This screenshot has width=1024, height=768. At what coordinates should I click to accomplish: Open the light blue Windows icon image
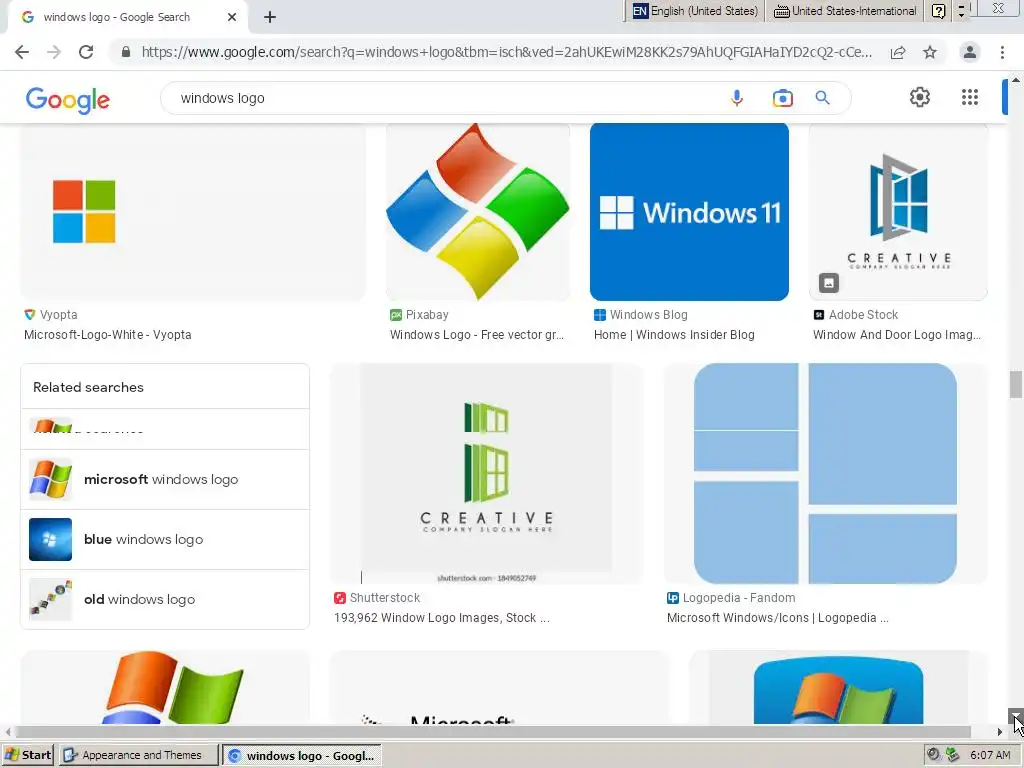[x=825, y=473]
